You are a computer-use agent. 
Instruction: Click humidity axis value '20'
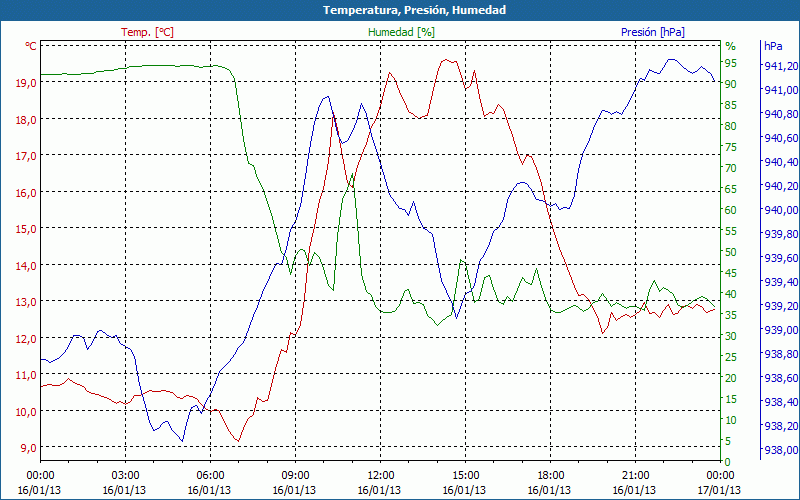(731, 378)
